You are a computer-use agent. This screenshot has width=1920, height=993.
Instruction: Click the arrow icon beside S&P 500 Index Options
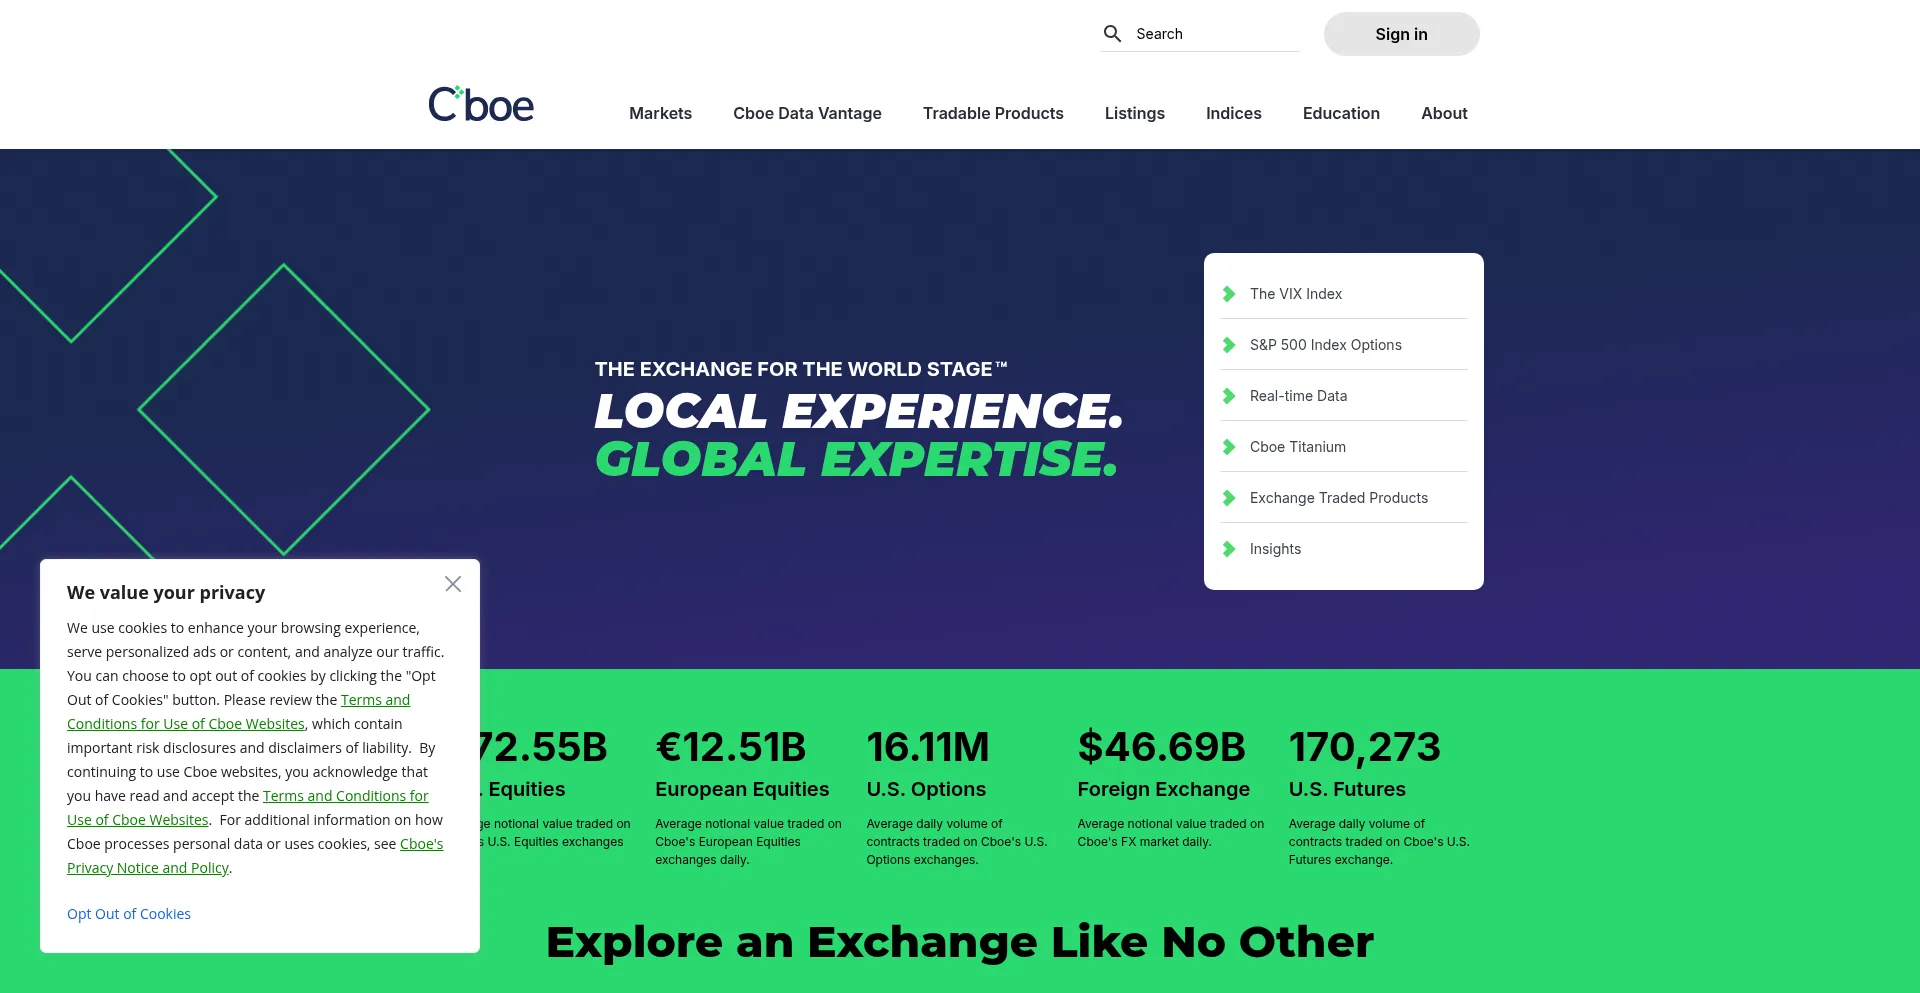(x=1229, y=345)
